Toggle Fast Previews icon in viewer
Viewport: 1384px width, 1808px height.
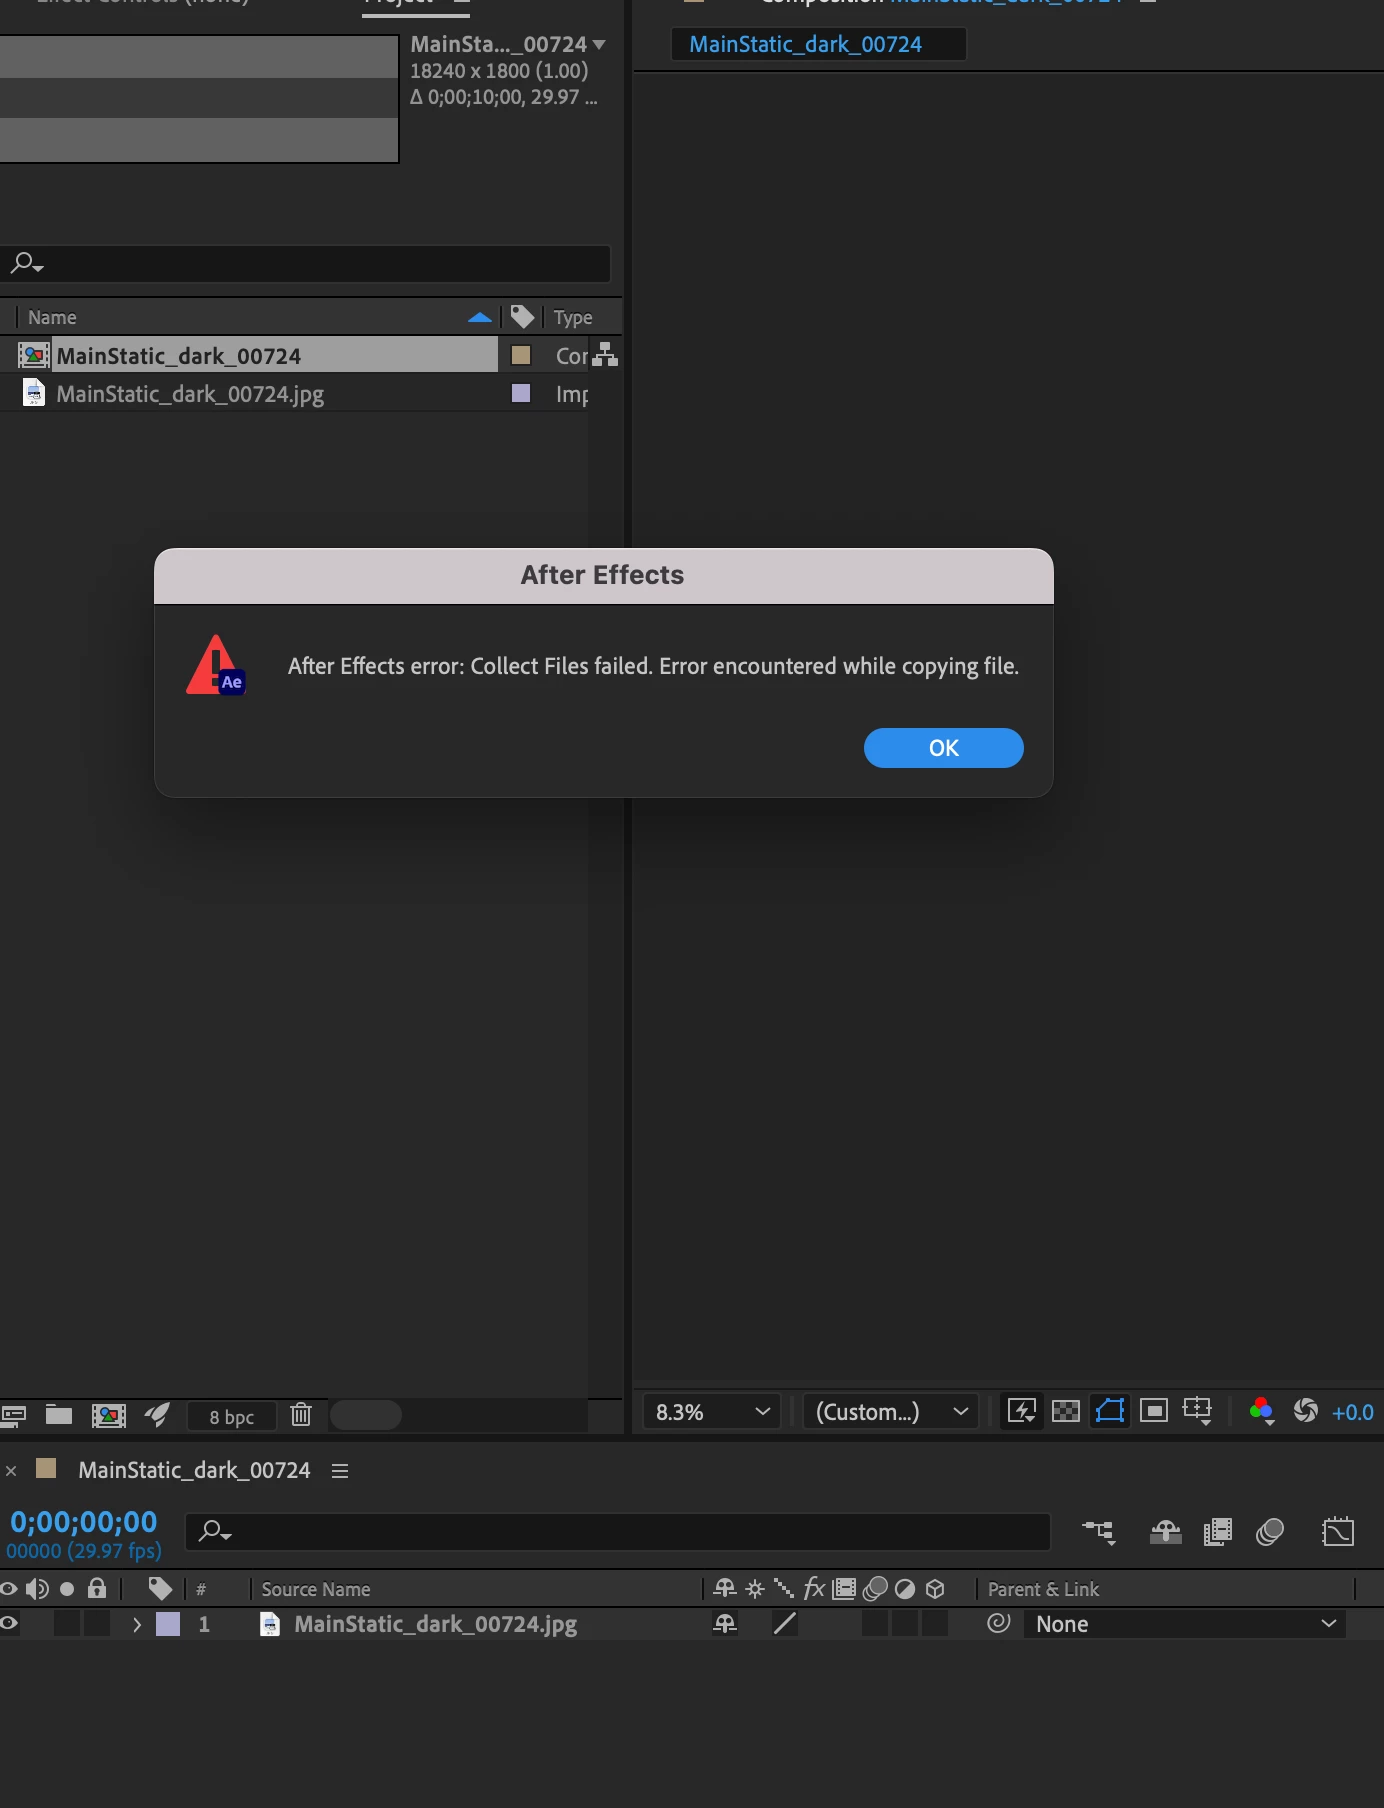[x=1022, y=1411]
